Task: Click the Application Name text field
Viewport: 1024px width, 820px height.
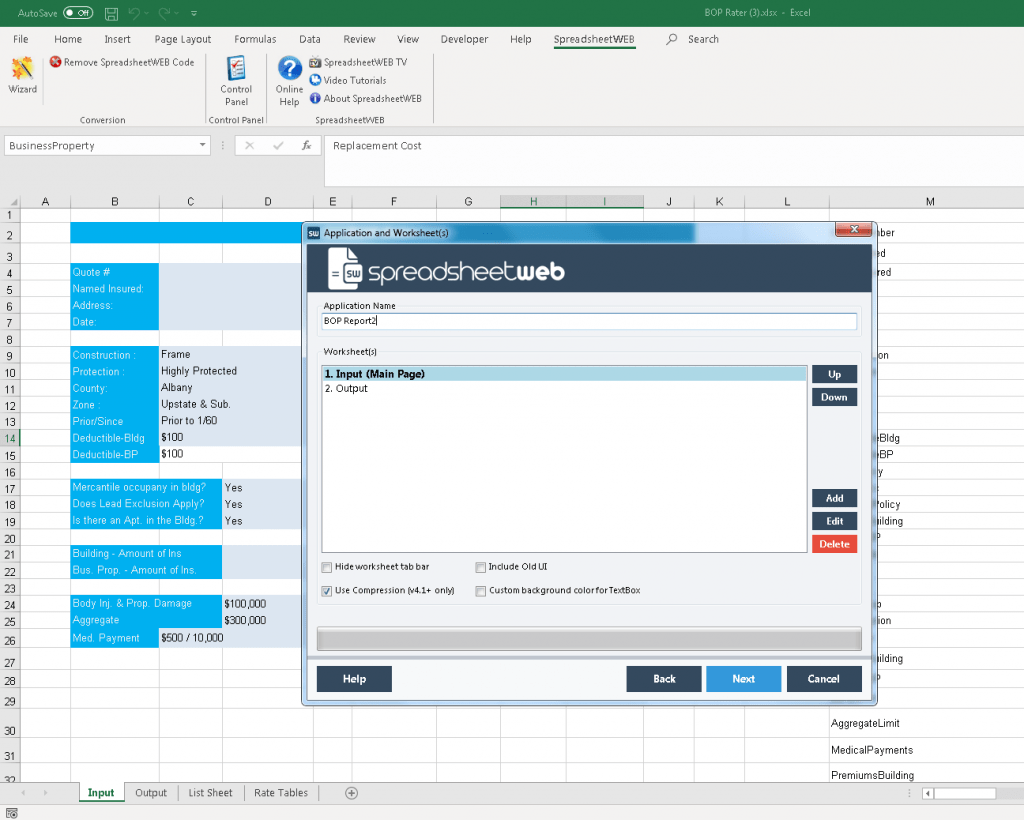Action: pos(589,321)
